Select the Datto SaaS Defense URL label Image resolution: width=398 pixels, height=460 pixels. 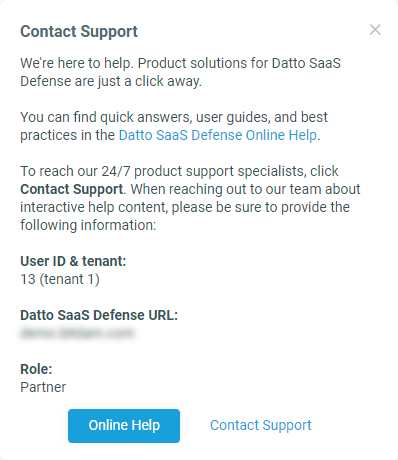coord(99,315)
